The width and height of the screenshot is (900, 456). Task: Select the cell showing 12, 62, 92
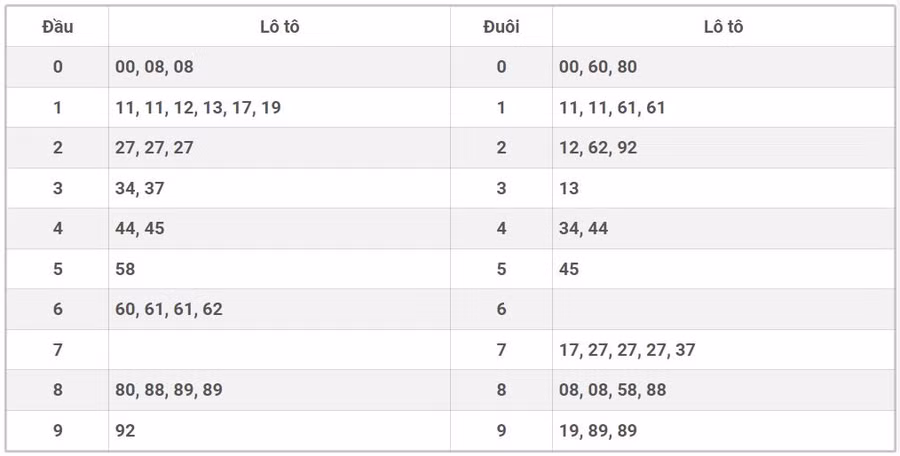(x=598, y=148)
